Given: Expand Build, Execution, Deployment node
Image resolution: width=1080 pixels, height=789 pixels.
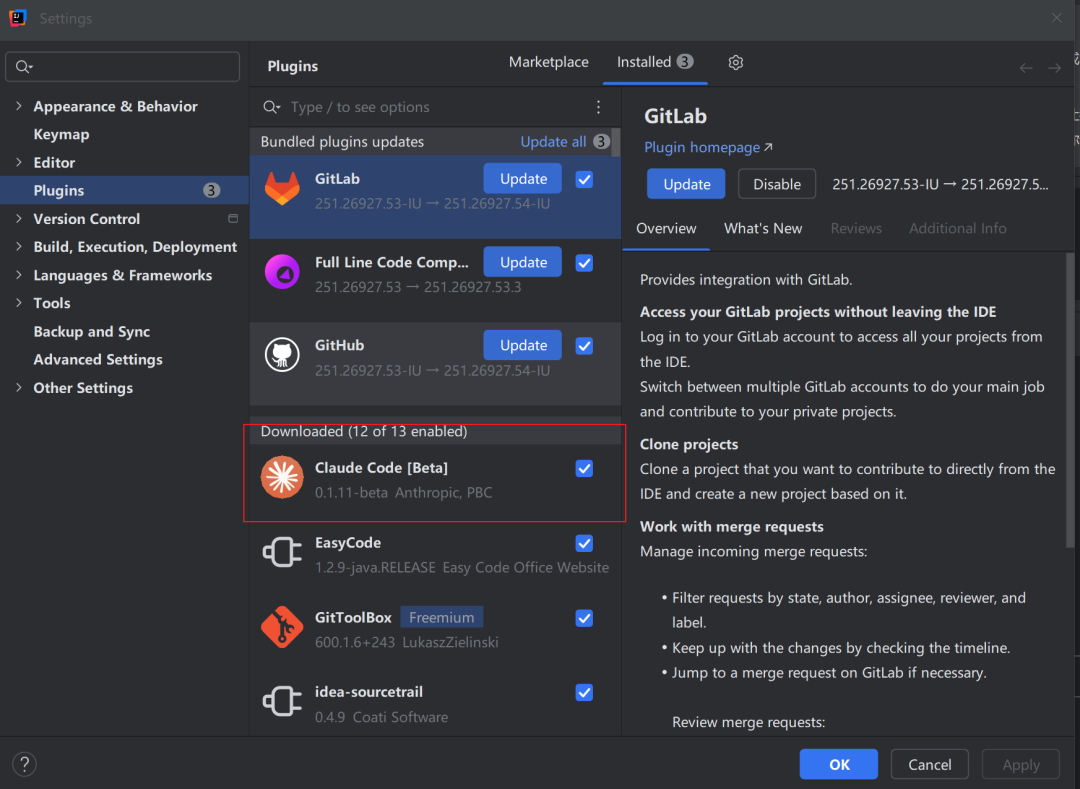Looking at the screenshot, I should click(x=19, y=246).
